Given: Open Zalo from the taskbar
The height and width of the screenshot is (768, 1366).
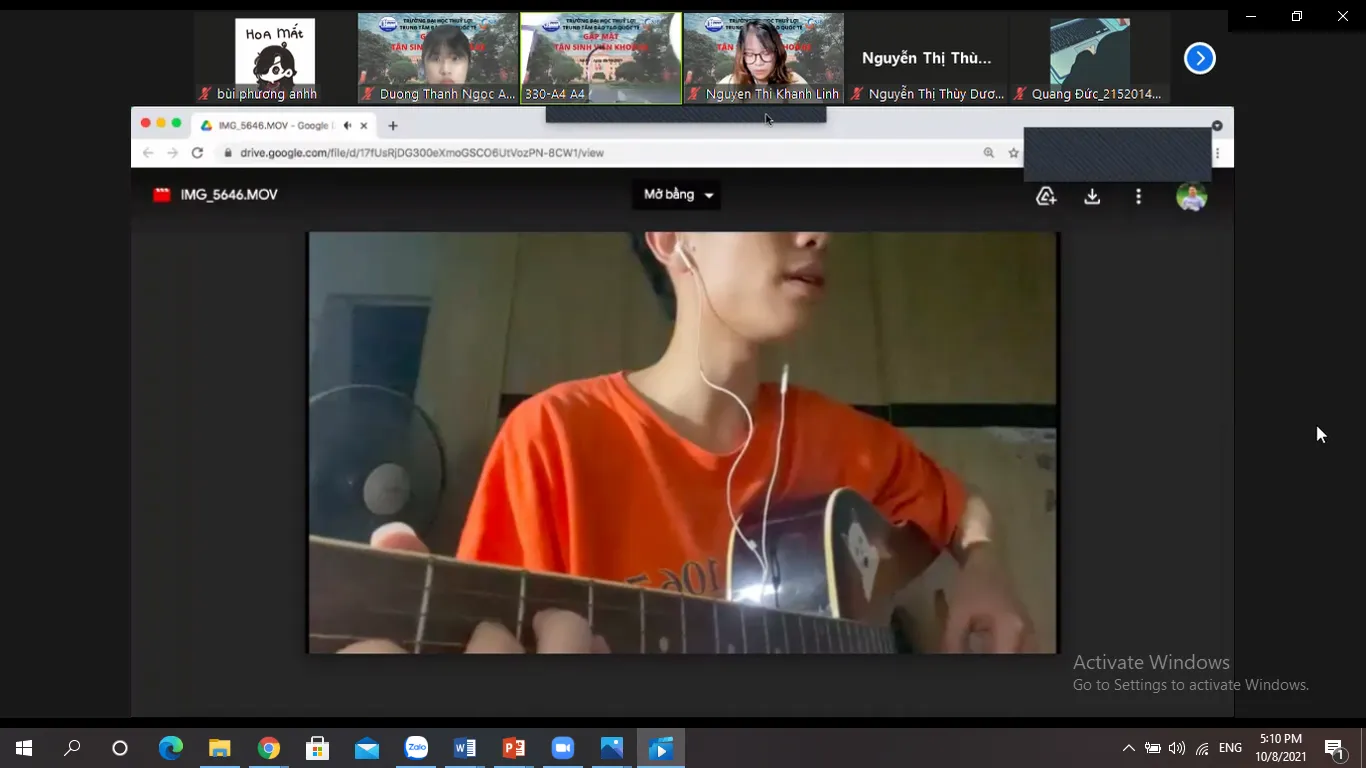Looking at the screenshot, I should (416, 748).
